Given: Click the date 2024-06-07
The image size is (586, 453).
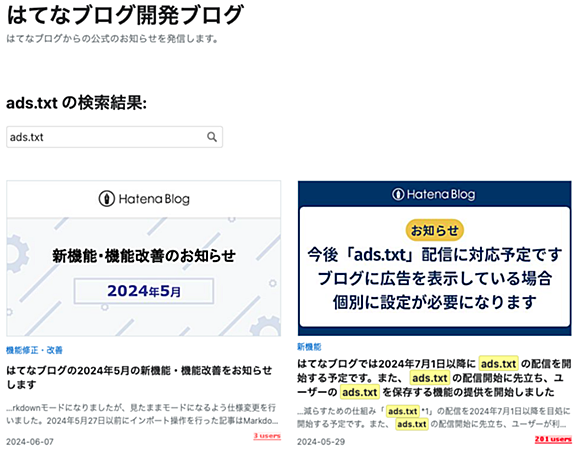Looking at the screenshot, I should [30, 442].
